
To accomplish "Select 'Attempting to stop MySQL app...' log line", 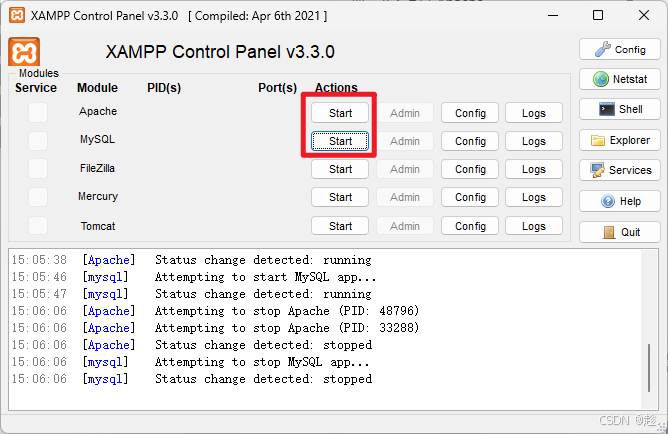I will [x=190, y=362].
